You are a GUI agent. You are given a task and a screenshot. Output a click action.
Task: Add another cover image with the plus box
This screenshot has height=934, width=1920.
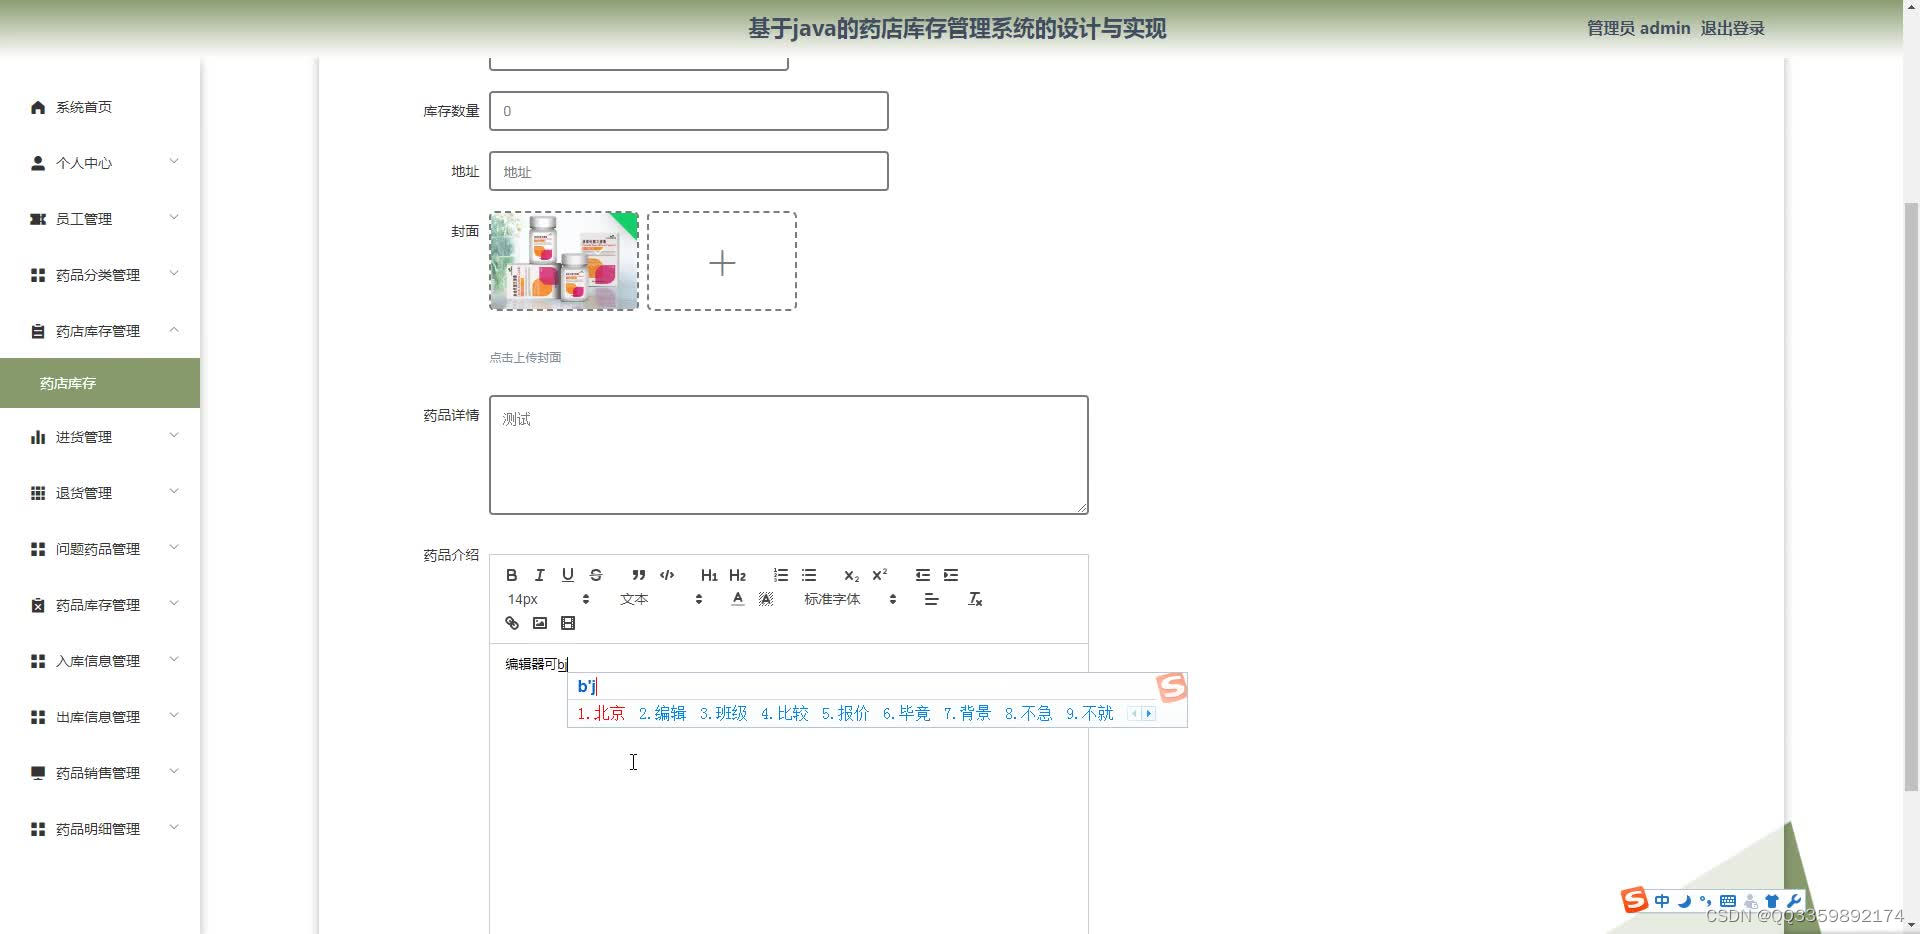pyautogui.click(x=722, y=261)
